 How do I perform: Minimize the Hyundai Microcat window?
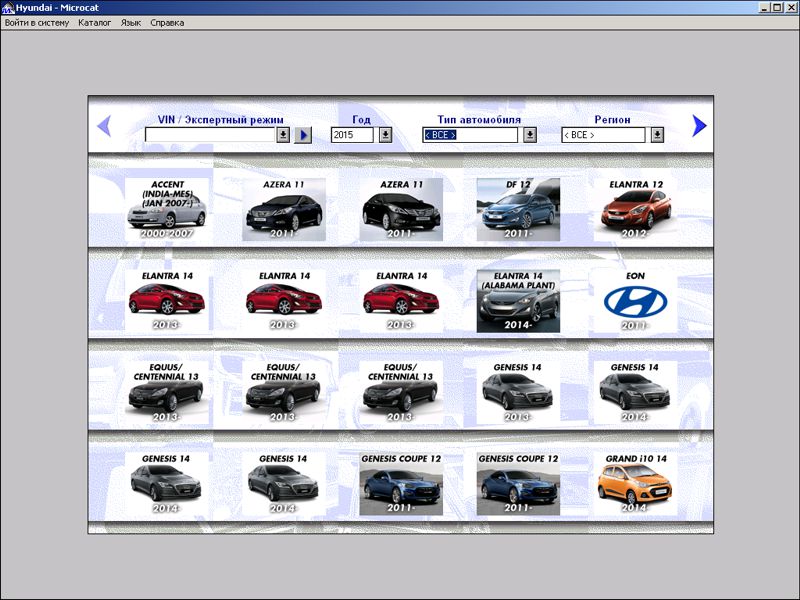pyautogui.click(x=764, y=8)
